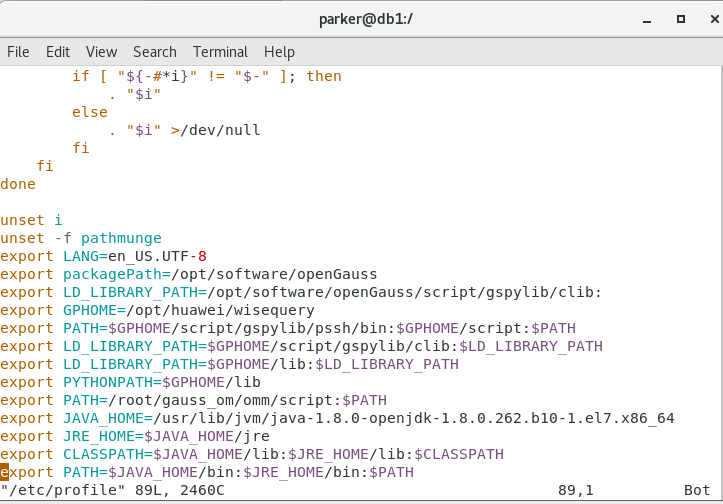Open the Help menu
Screen dimensions: 723x504
[279, 52]
